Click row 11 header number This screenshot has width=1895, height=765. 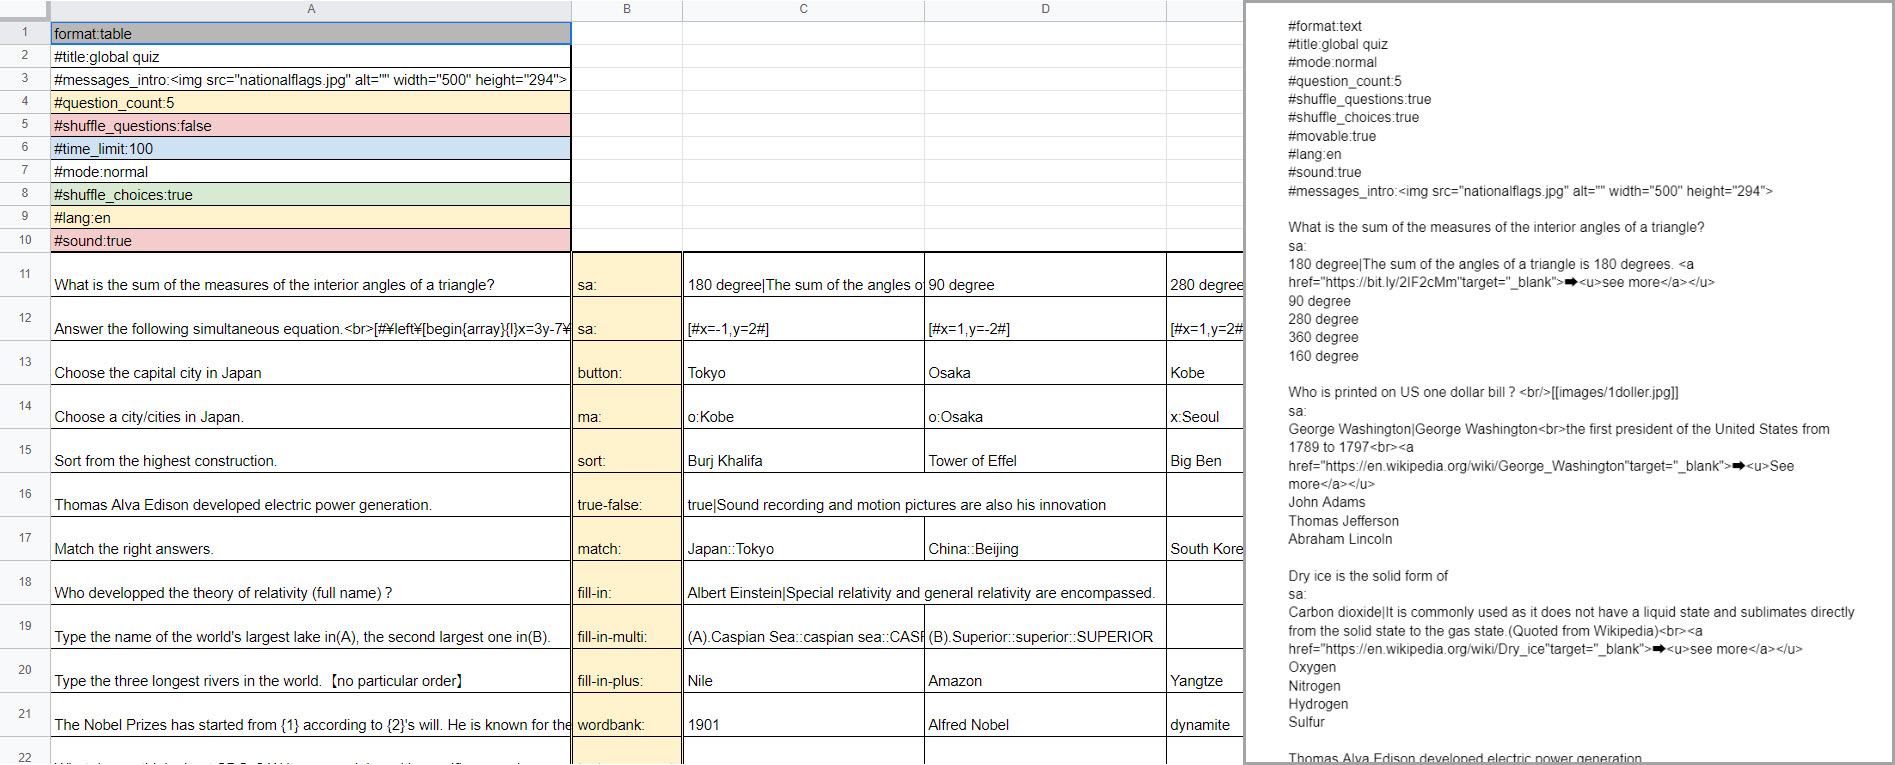click(x=25, y=274)
